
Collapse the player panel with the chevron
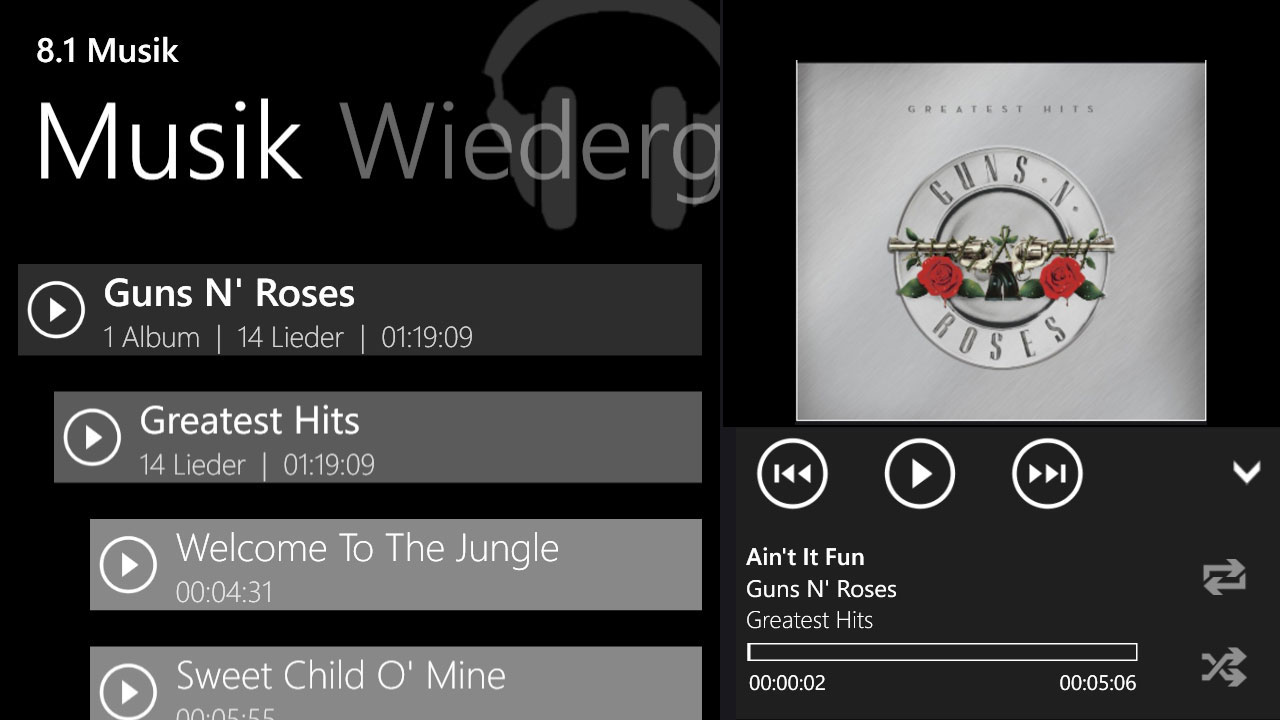tap(1246, 471)
